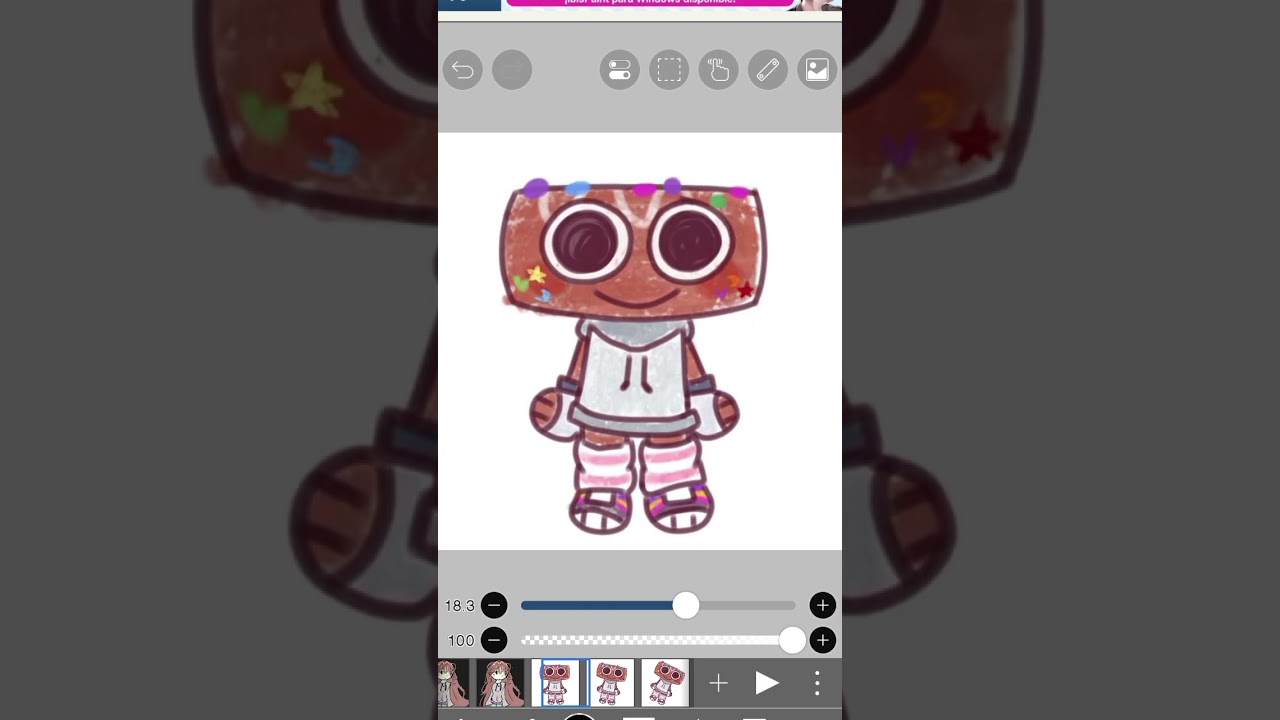Select the partly hidden girl frame thumbnail
Image resolution: width=1280 pixels, height=720 pixels.
pyautogui.click(x=453, y=683)
